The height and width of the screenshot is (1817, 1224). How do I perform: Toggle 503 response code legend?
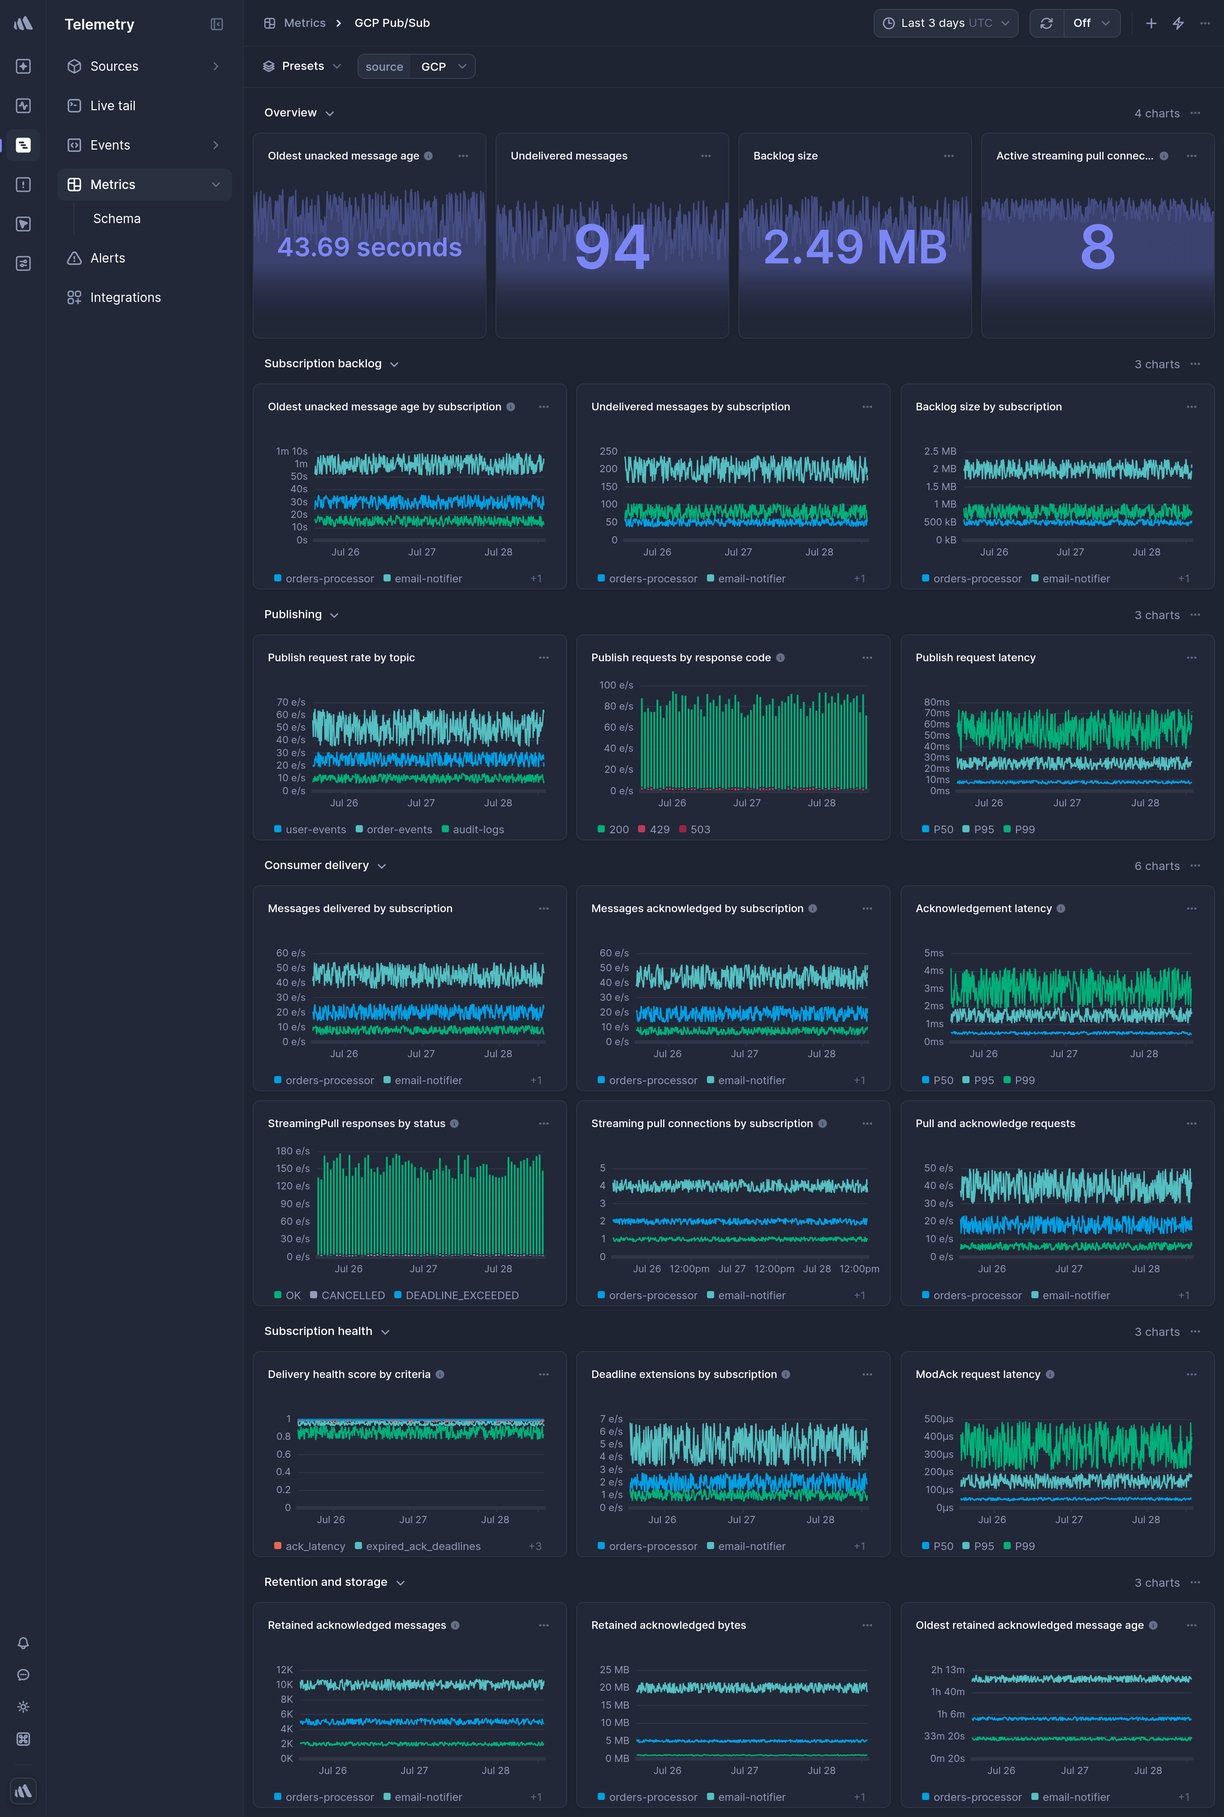point(695,830)
